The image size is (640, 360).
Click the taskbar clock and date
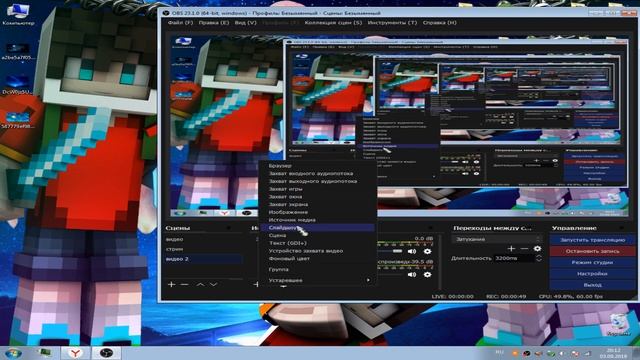[614, 353]
